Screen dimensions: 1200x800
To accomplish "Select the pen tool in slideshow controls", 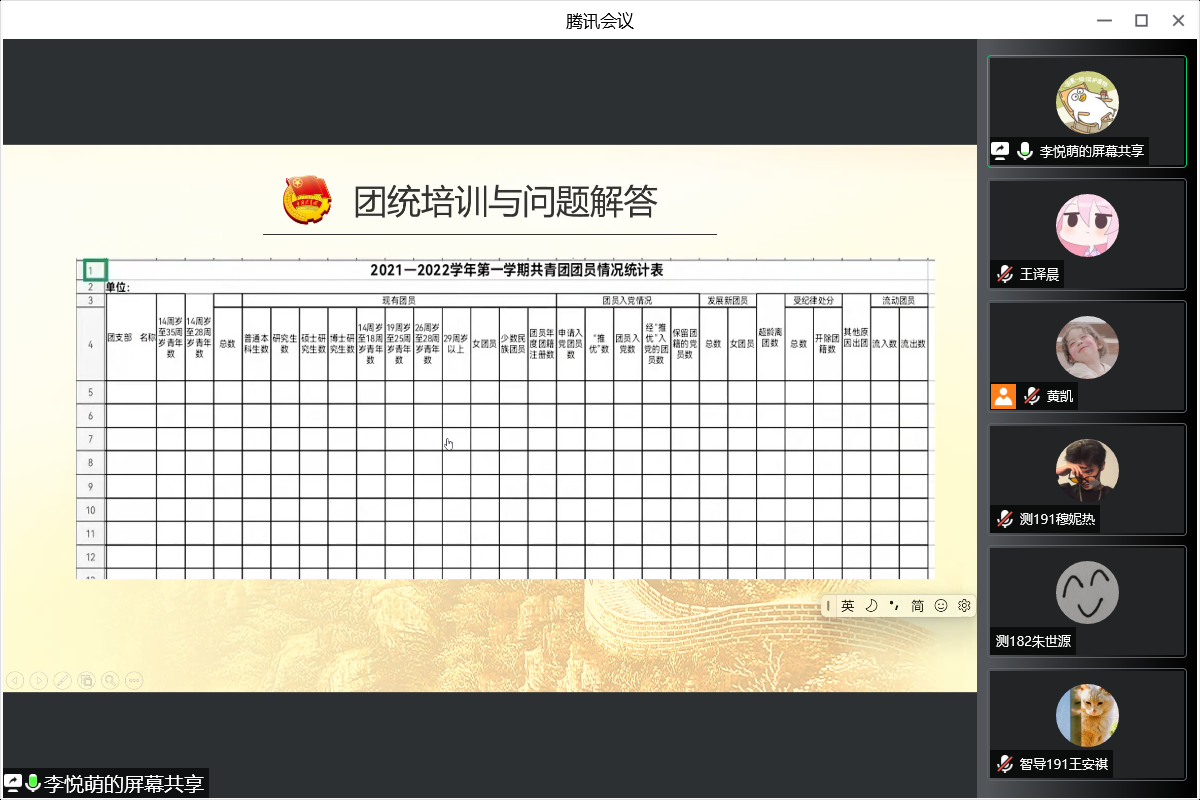I will (x=62, y=680).
